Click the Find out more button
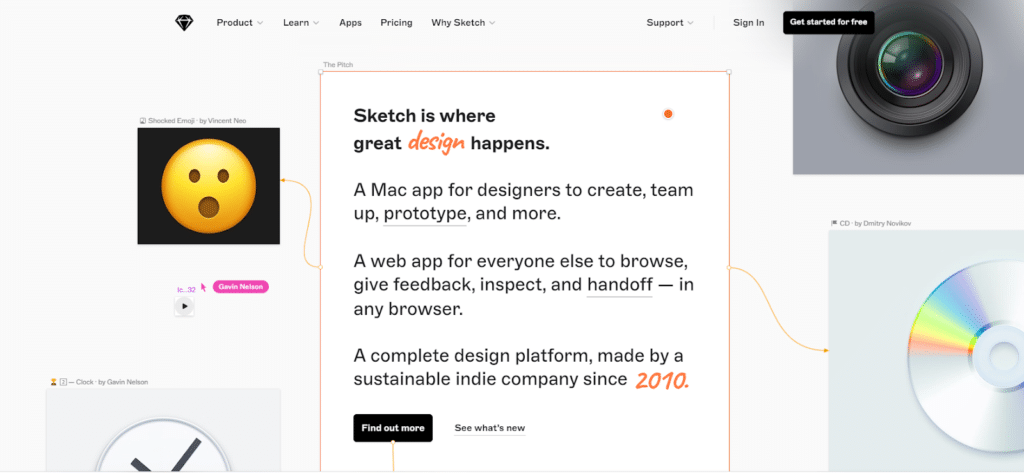Image resolution: width=1024 pixels, height=473 pixels. click(x=393, y=428)
